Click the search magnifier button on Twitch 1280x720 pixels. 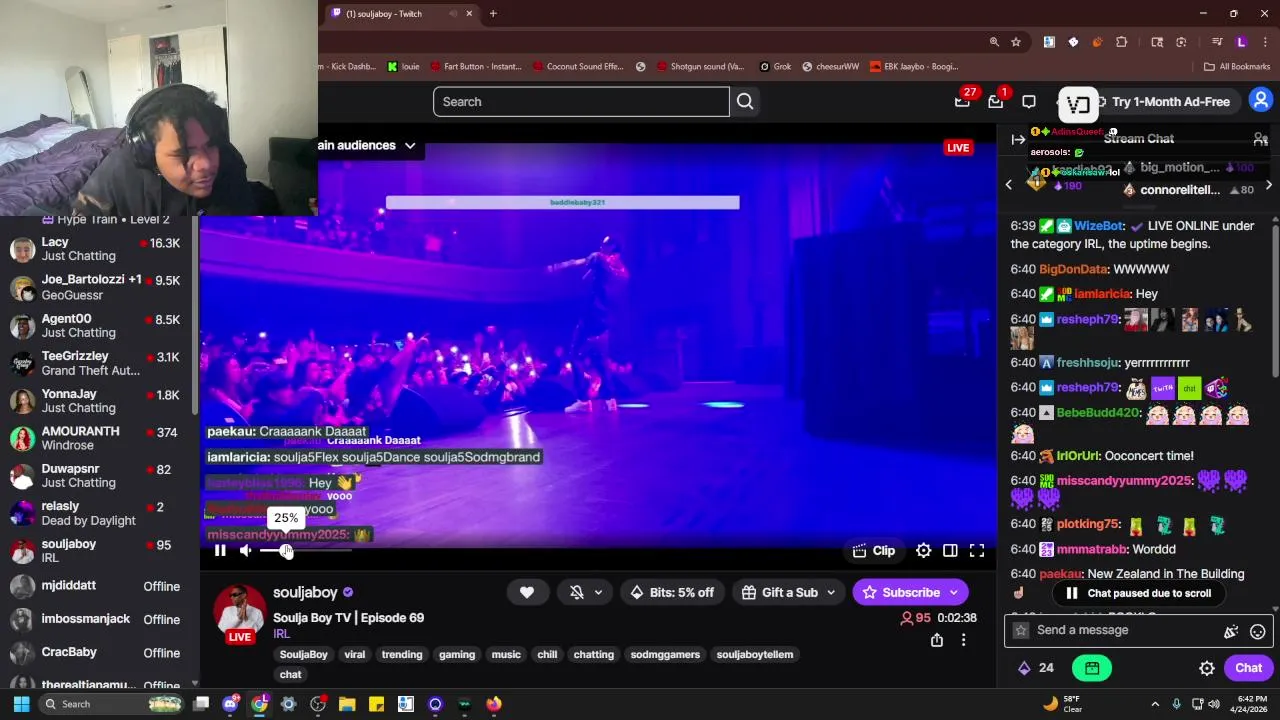pos(745,101)
